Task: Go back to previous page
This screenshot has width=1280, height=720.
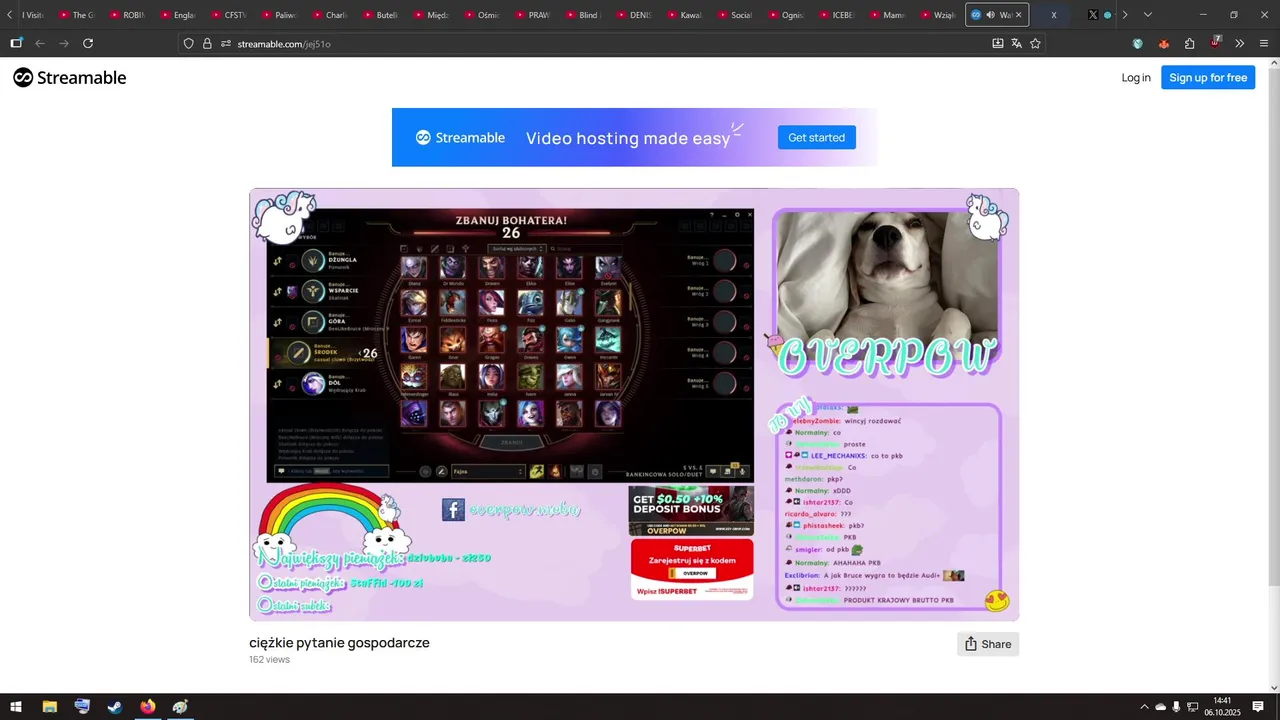Action: (40, 43)
